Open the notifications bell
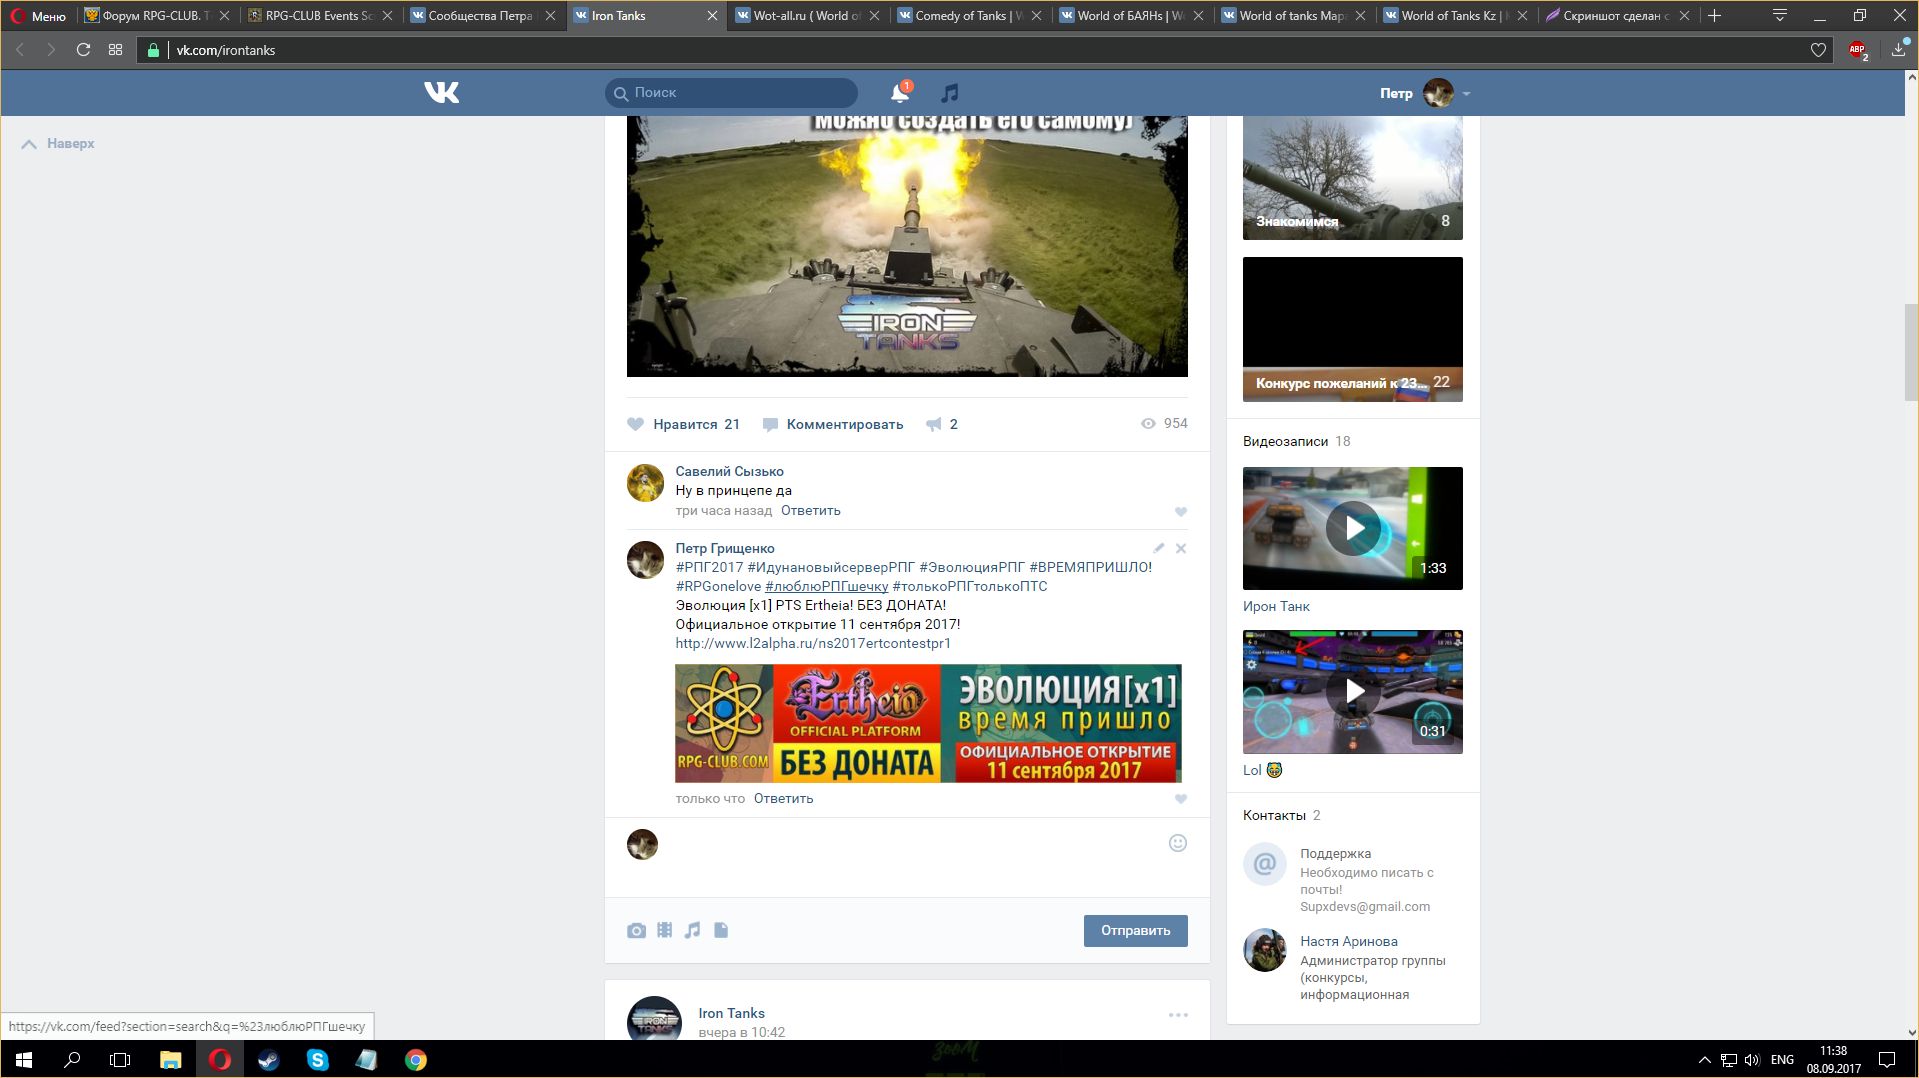The width and height of the screenshot is (1919, 1078). click(x=899, y=93)
